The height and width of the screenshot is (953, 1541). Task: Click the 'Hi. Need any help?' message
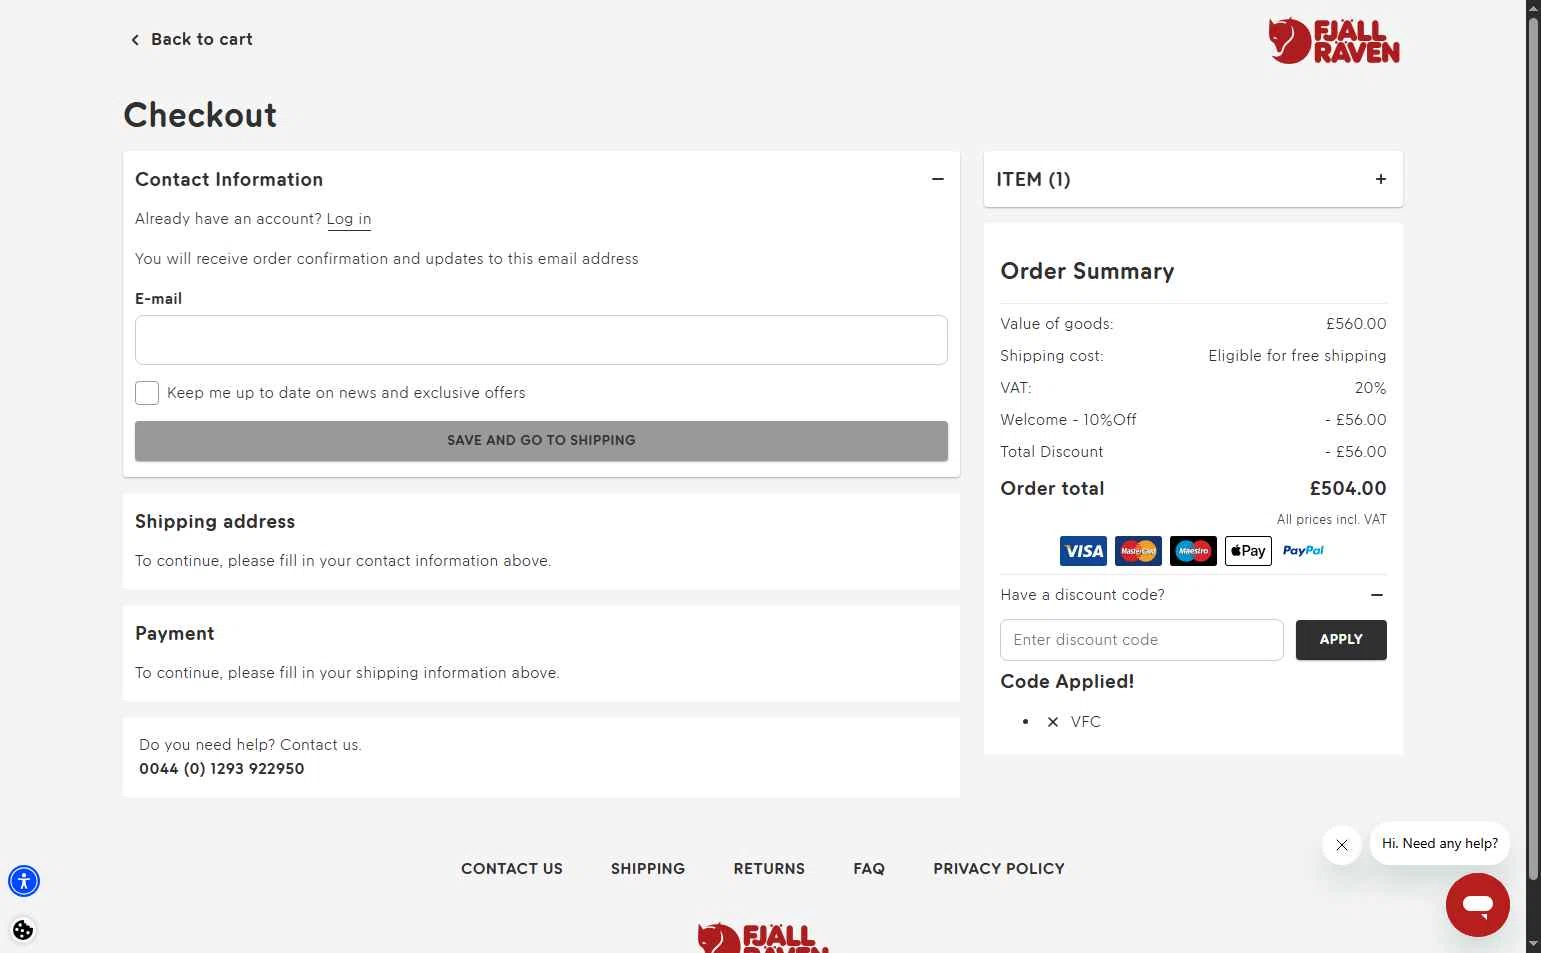tap(1440, 844)
